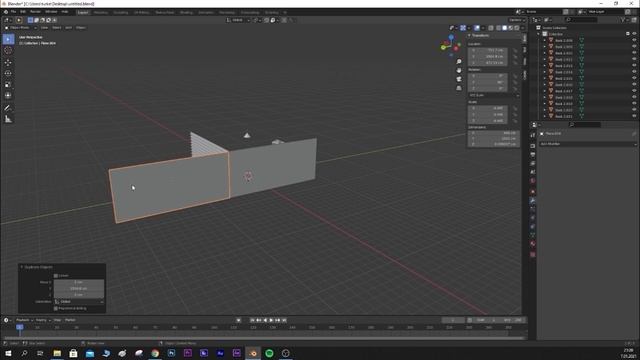Toggle visibility eye of first outliner object

634,40
